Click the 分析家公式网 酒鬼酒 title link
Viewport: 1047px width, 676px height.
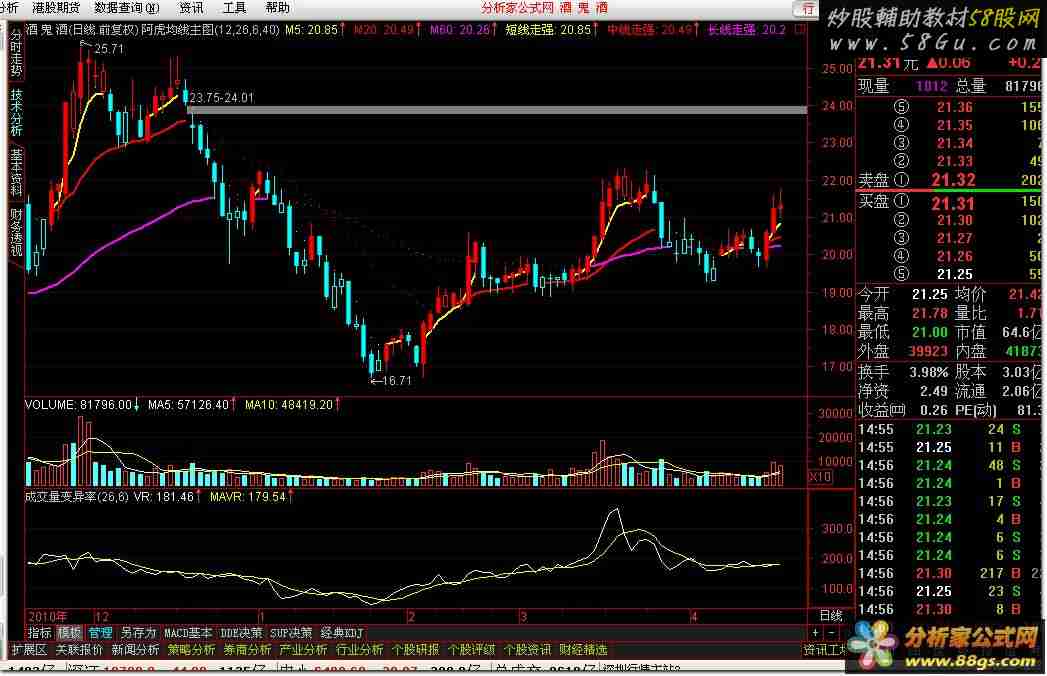click(545, 8)
